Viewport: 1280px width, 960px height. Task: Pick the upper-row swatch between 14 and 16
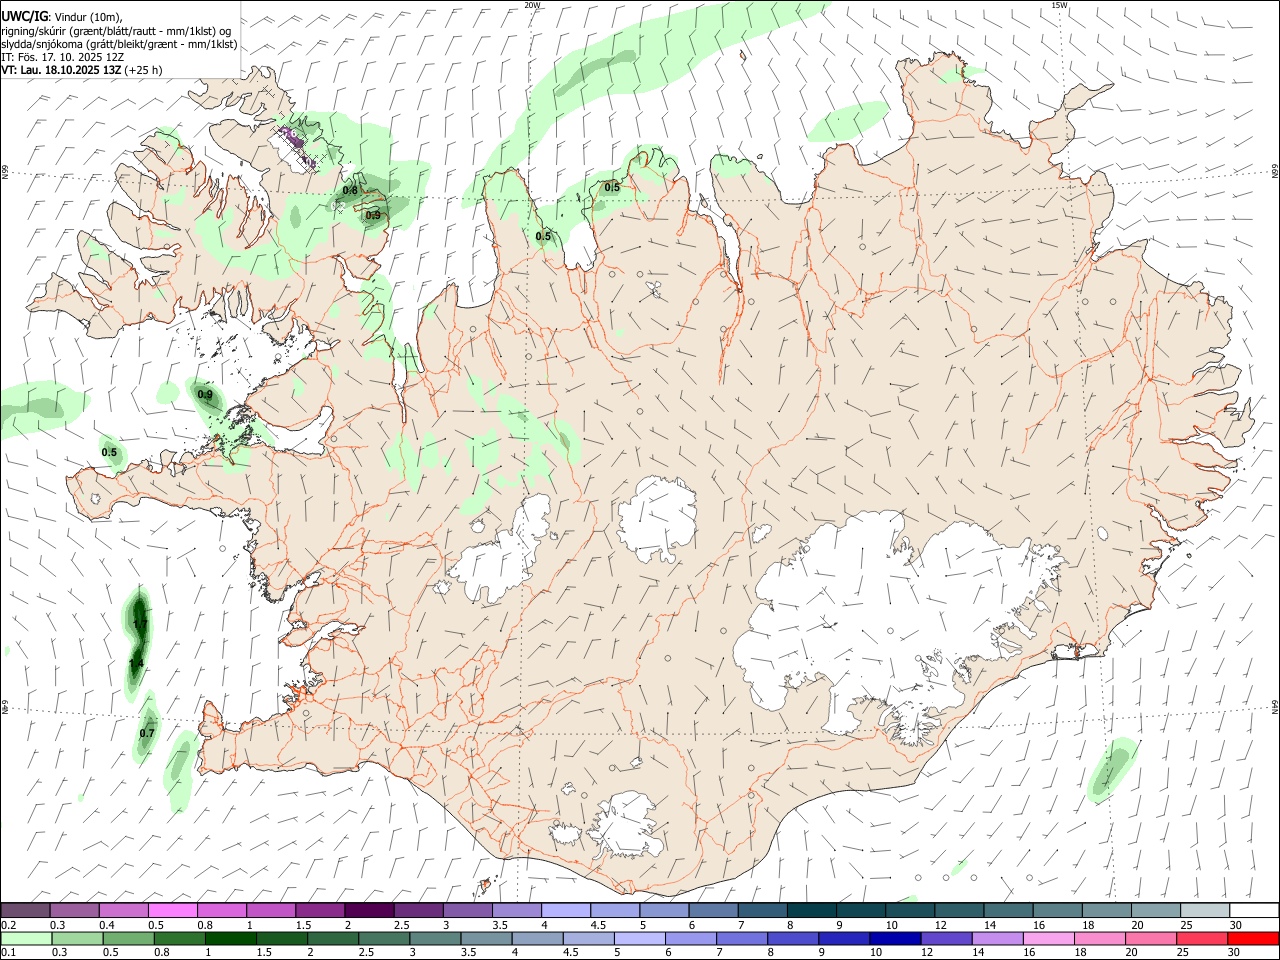coord(1009,910)
